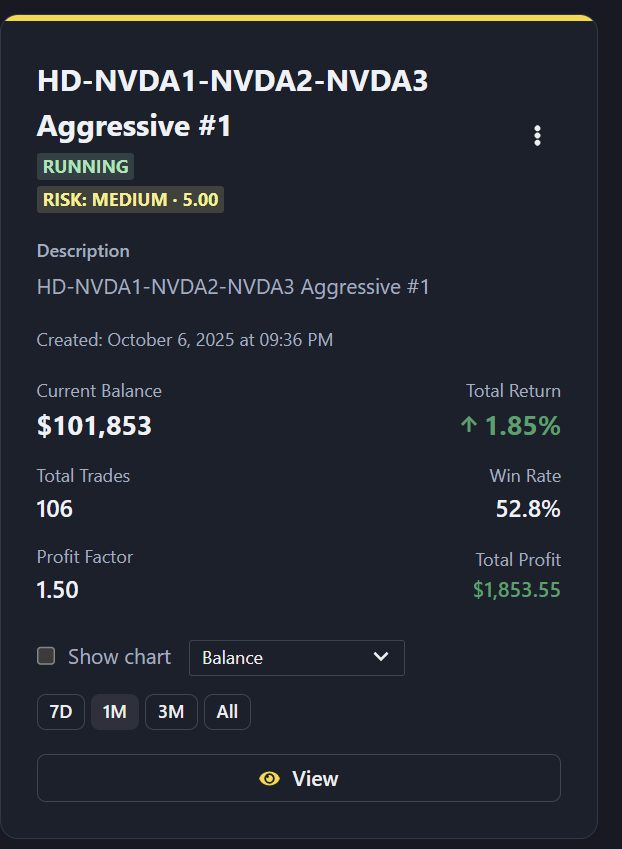
Task: Click the $1,853.55 total profit amount
Action: (x=516, y=590)
